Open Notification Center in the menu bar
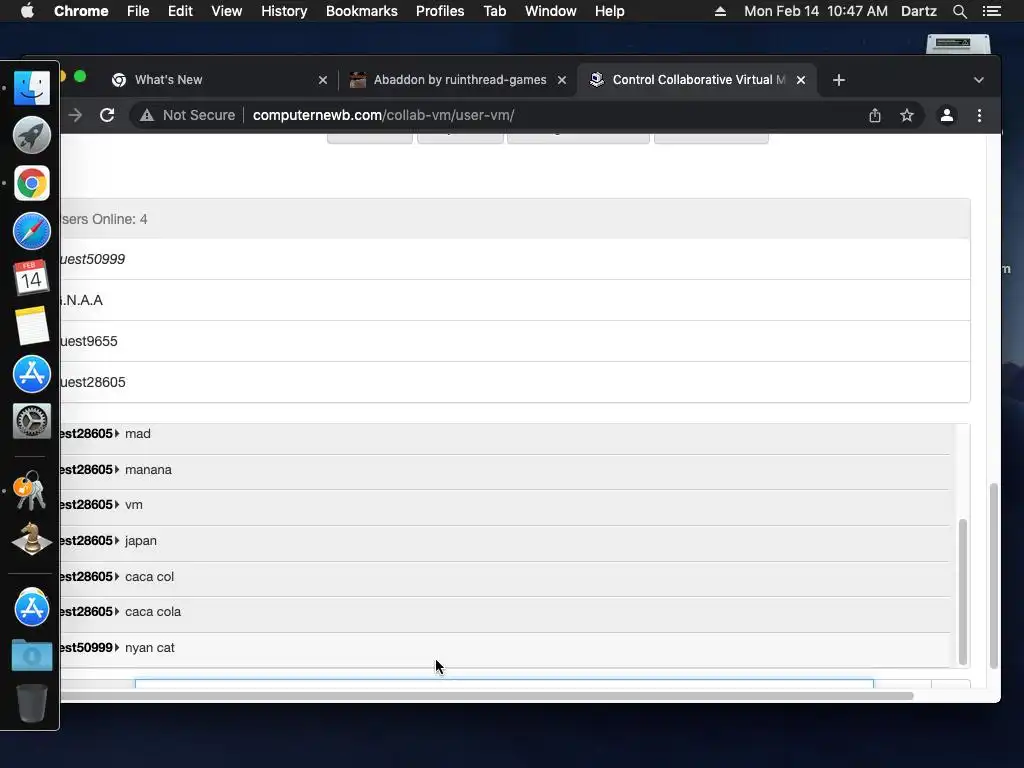The image size is (1024, 768). pos(991,11)
